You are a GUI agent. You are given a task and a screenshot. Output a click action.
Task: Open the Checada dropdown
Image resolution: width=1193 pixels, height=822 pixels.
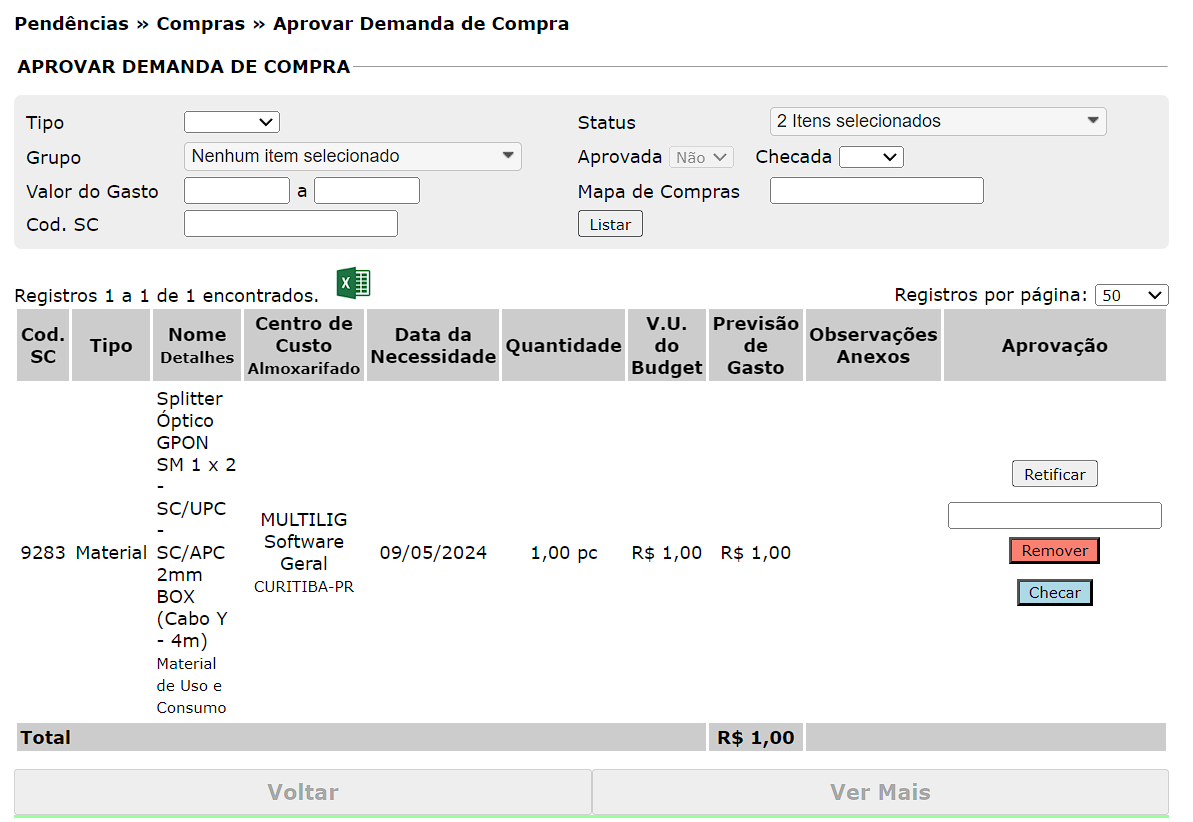870,157
